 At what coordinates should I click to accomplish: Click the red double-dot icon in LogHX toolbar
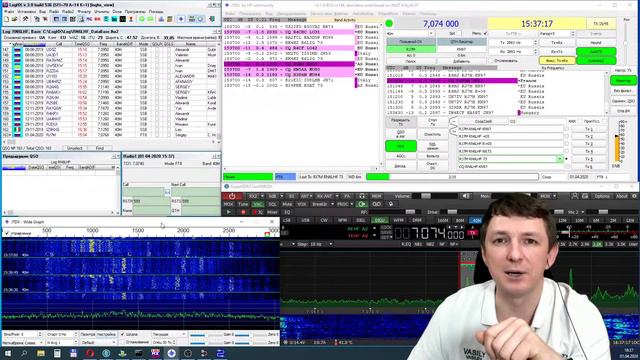point(98,19)
